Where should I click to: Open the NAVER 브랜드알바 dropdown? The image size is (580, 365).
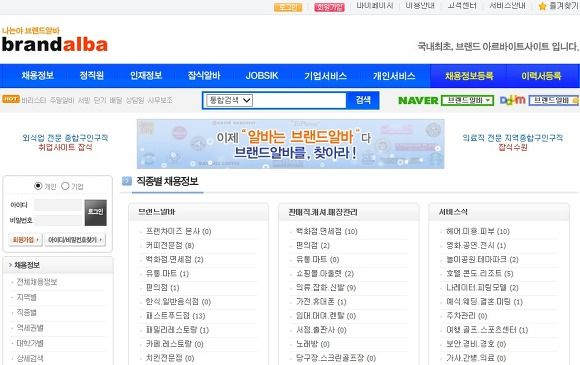tap(468, 100)
